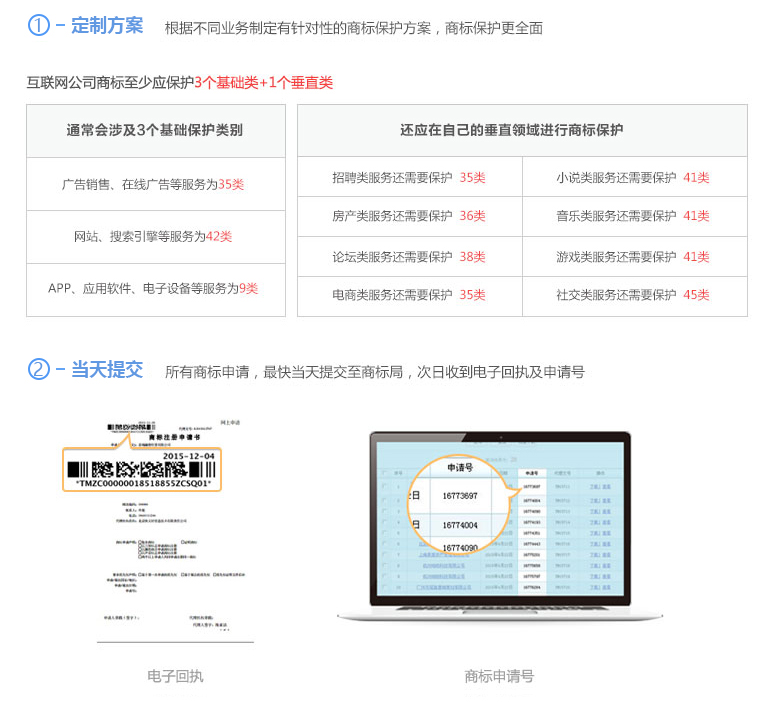Select the 定制方案 heading

[x=106, y=26]
